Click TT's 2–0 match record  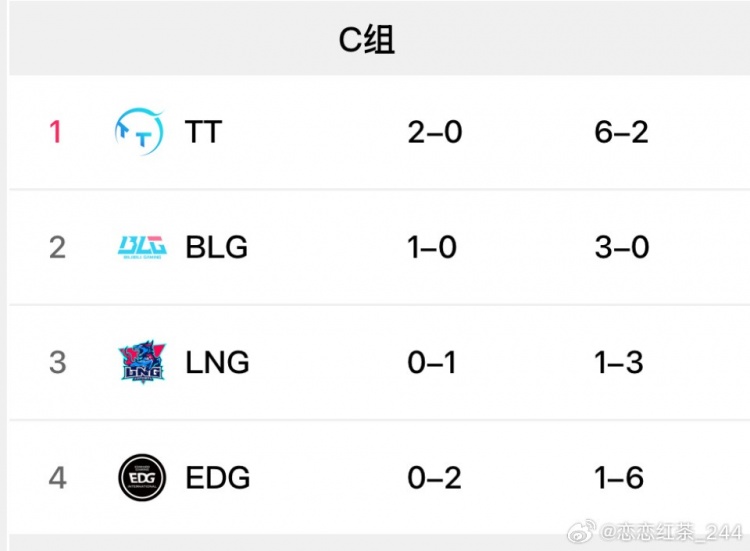(x=434, y=132)
